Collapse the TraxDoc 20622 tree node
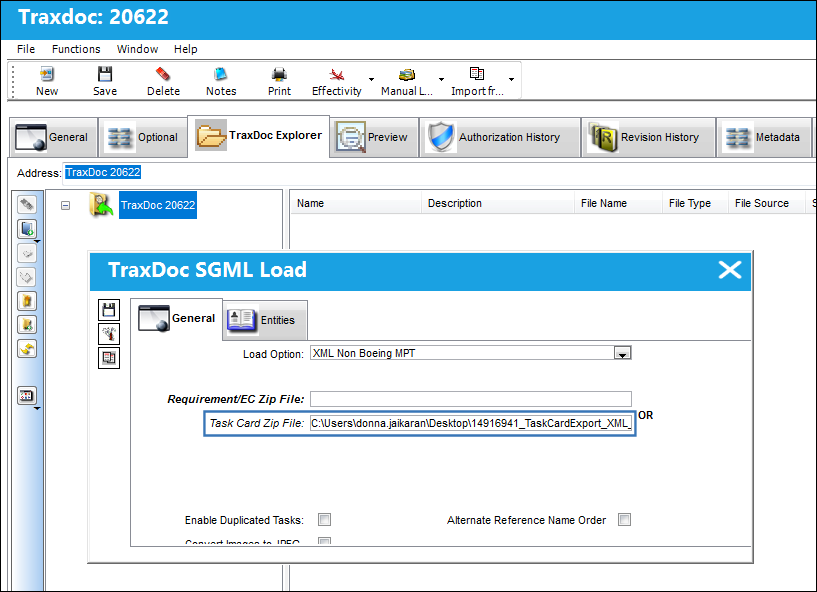This screenshot has height=592, width=817. click(65, 205)
